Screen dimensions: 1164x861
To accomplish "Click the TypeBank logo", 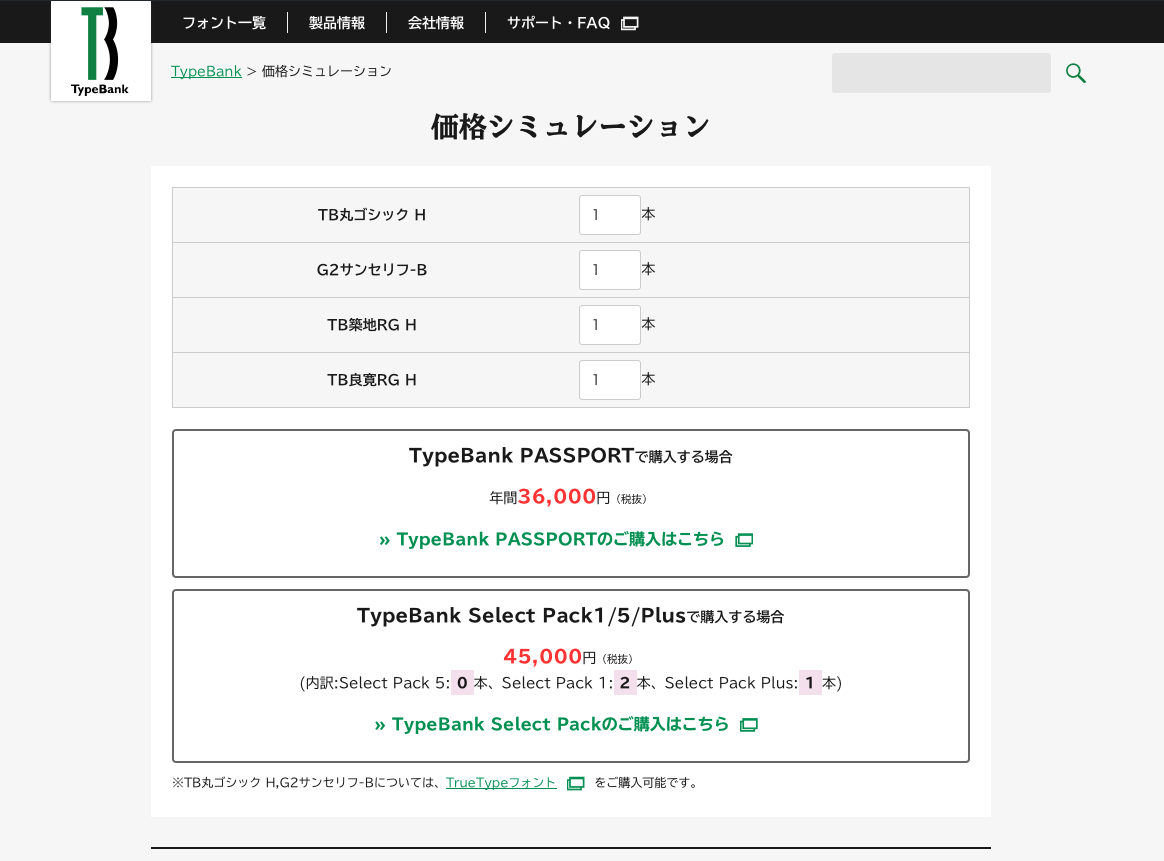I will (101, 50).
